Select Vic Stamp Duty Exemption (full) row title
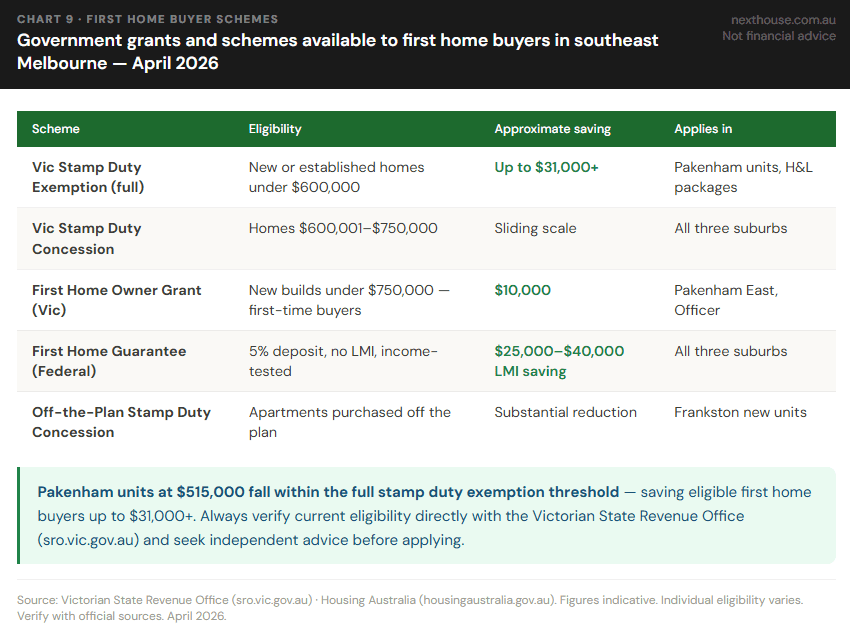850x640 pixels. pyautogui.click(x=88, y=177)
